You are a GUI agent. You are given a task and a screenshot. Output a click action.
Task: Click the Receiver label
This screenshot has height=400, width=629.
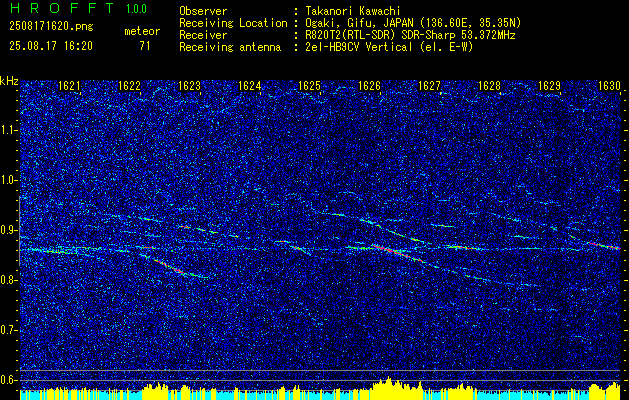203,35
